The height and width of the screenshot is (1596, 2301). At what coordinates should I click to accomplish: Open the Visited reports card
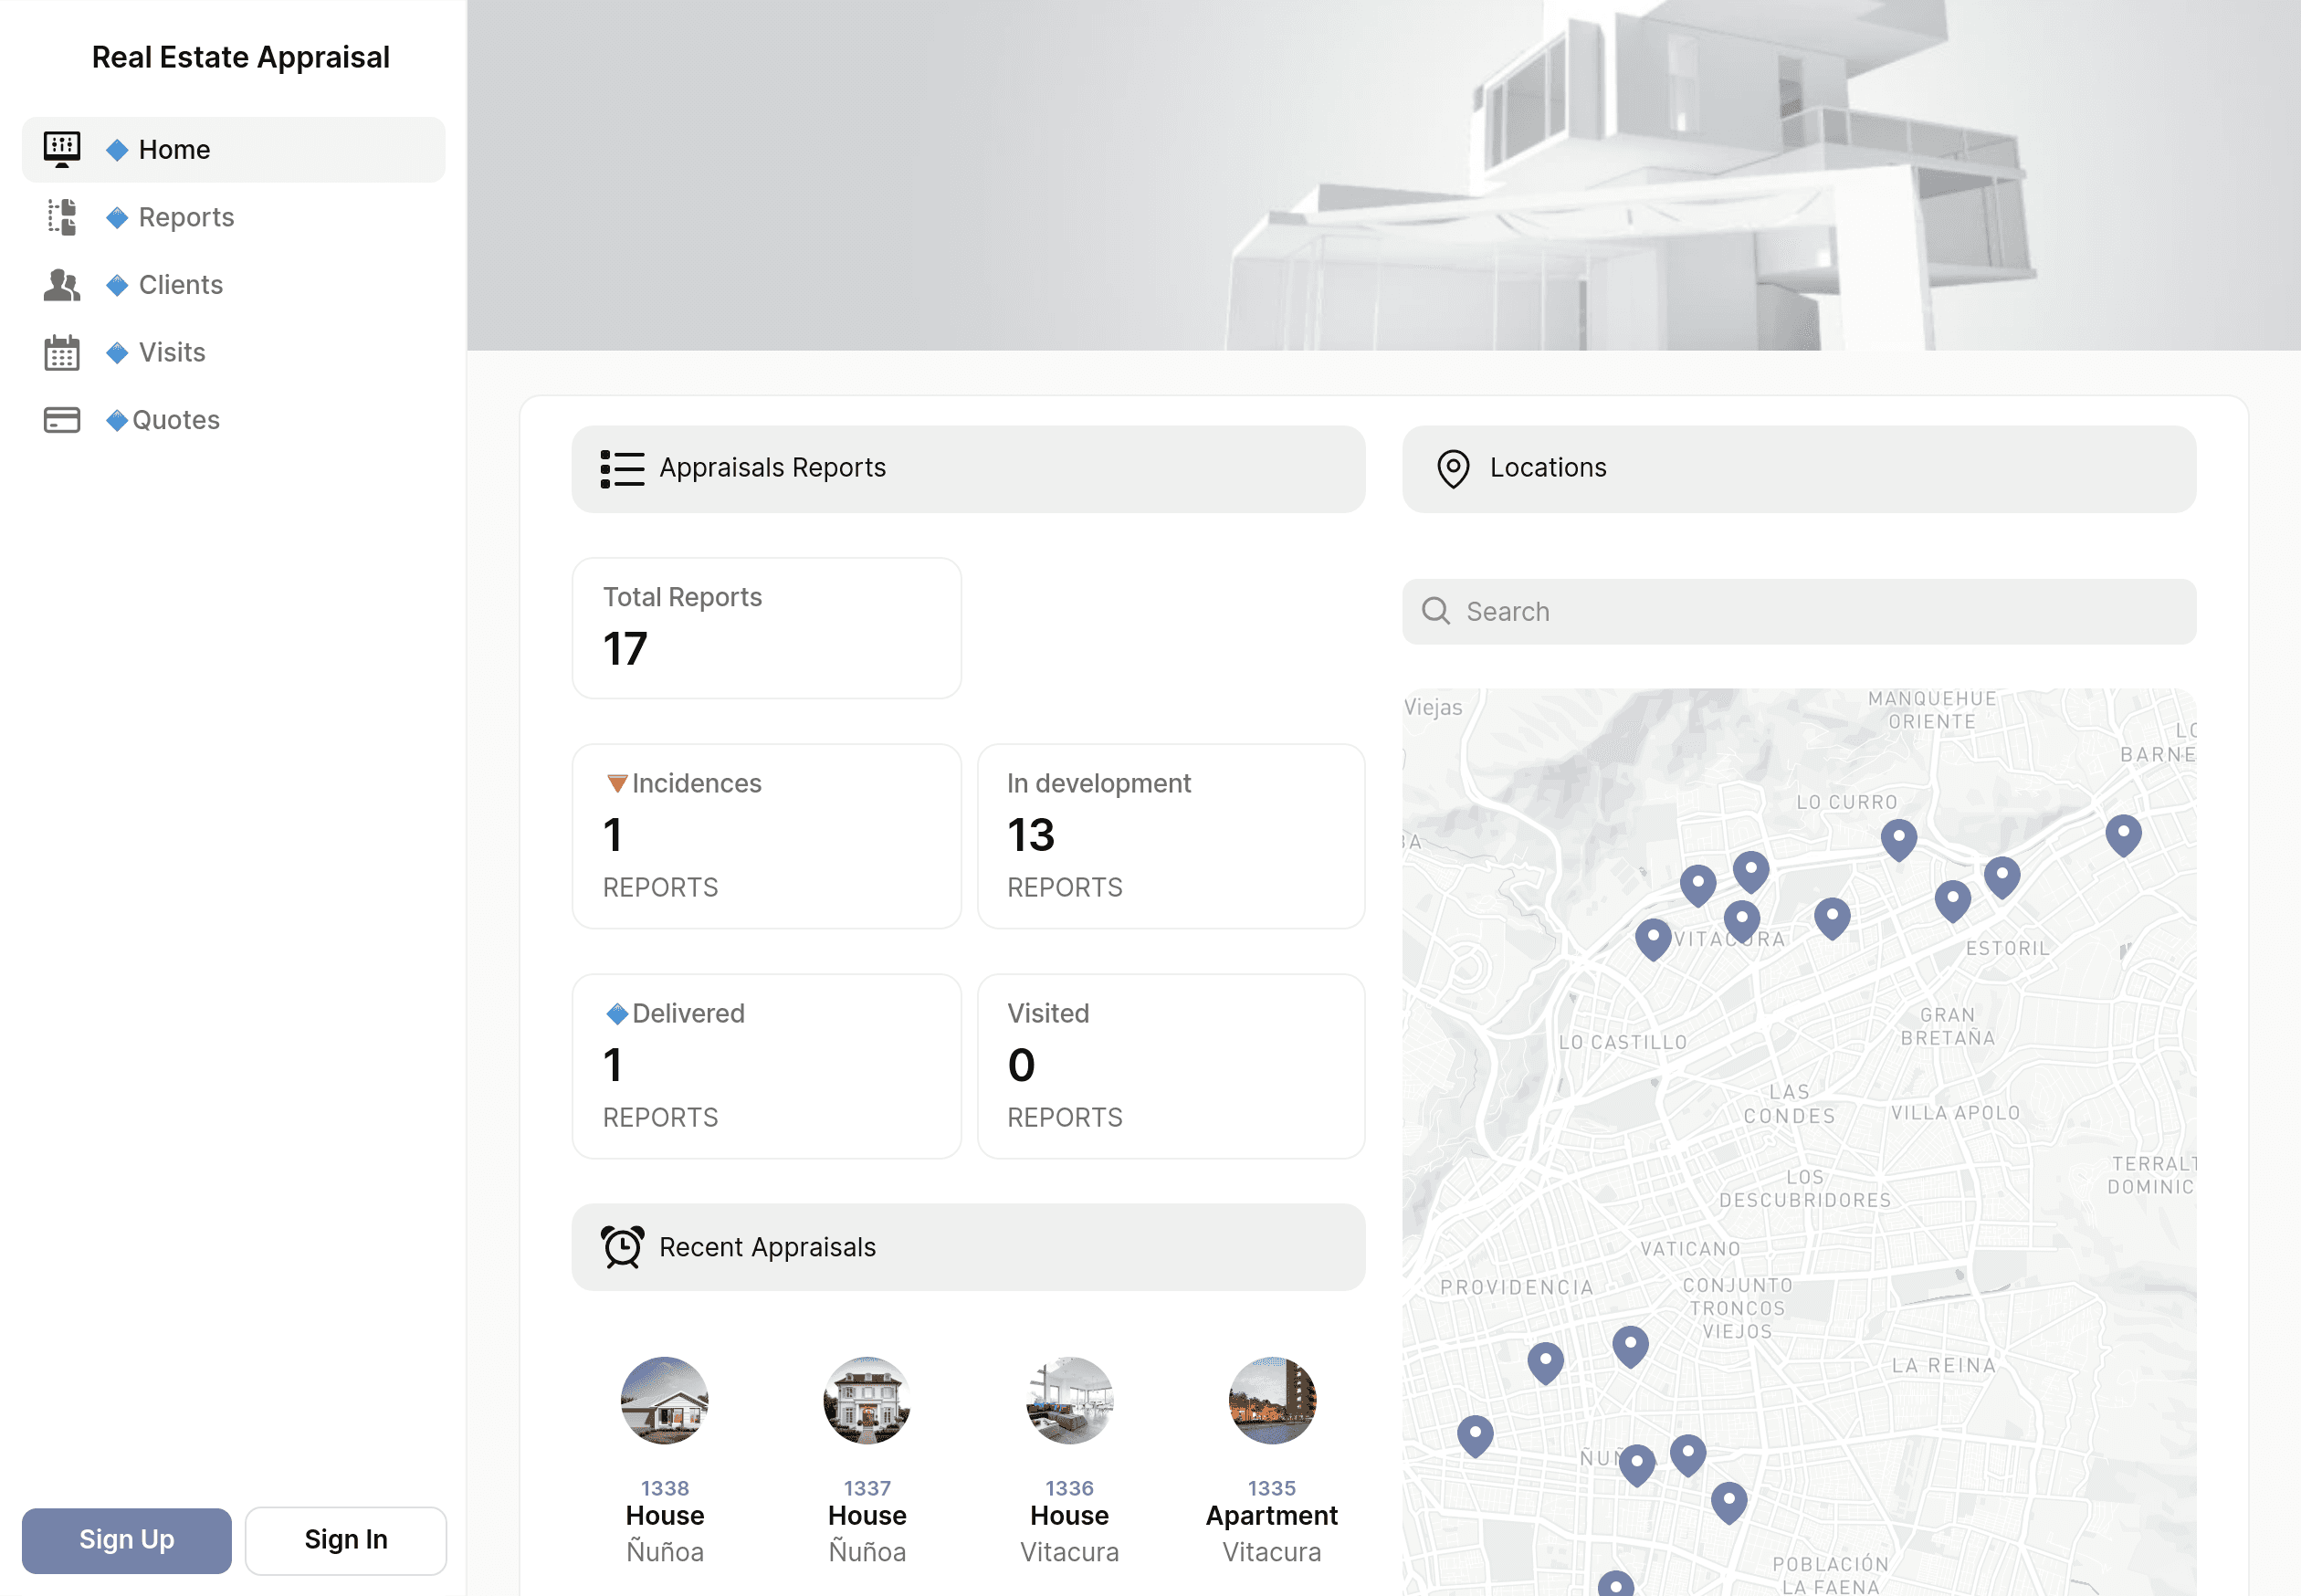pyautogui.click(x=1171, y=1066)
